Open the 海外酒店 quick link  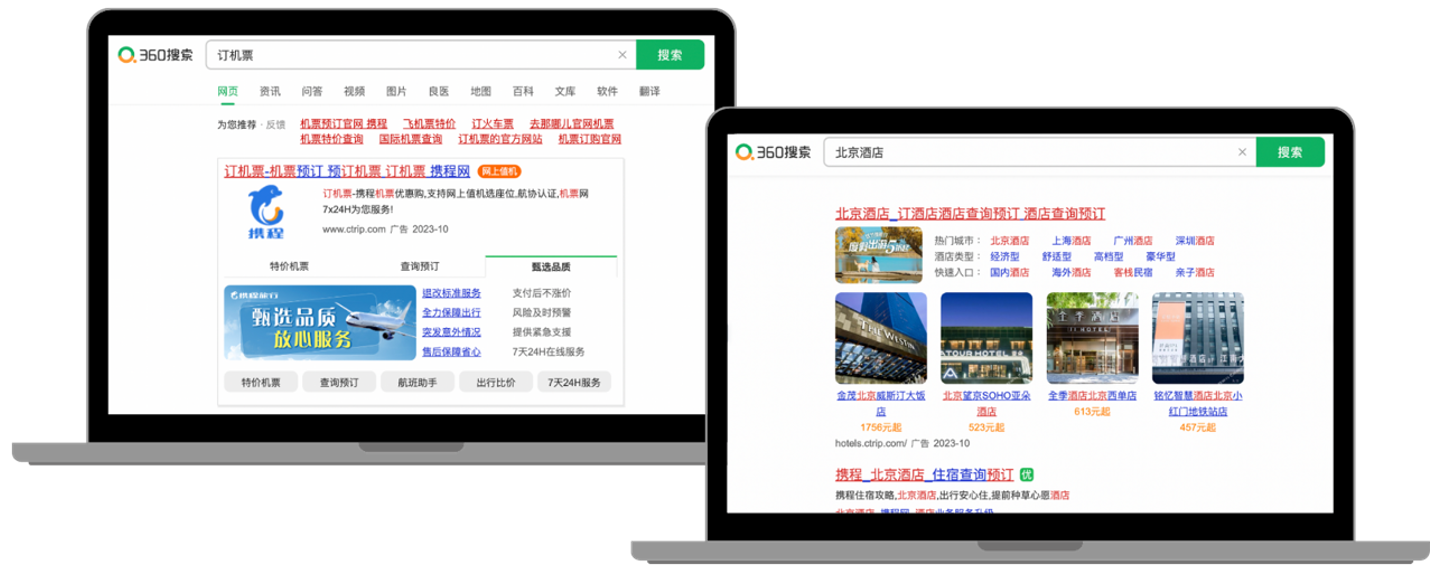1071,272
